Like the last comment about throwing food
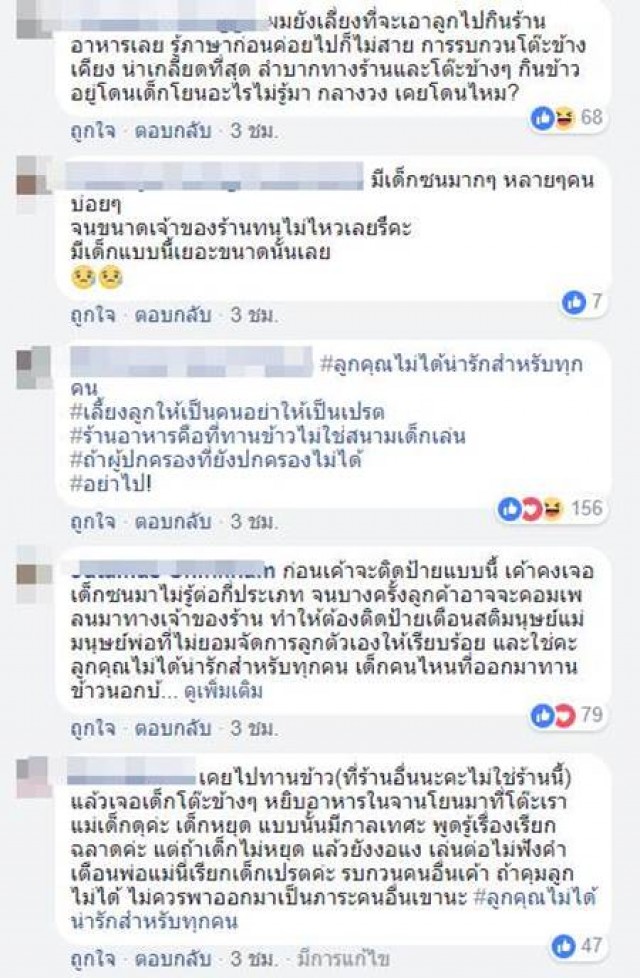 point(93,959)
